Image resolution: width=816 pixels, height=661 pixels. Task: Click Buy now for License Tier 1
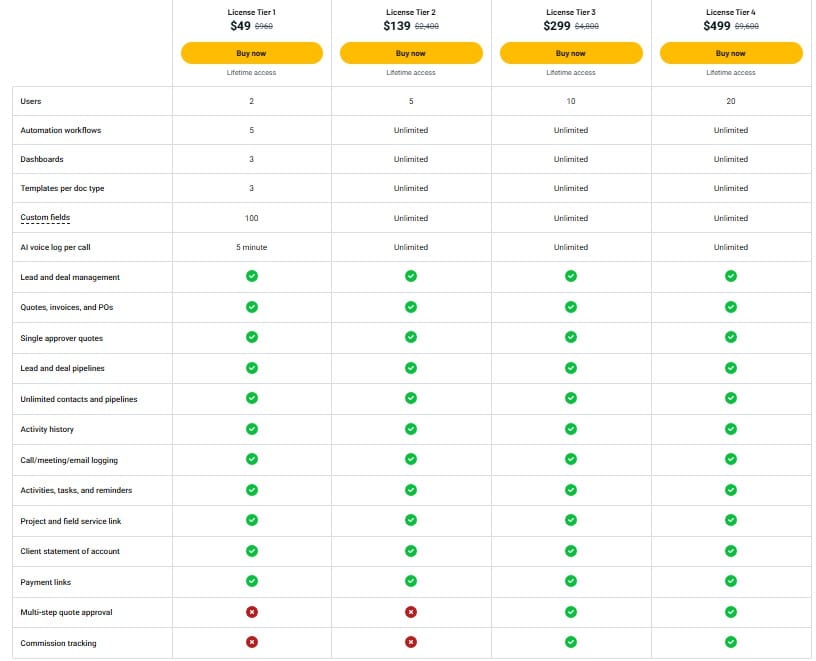tap(251, 51)
